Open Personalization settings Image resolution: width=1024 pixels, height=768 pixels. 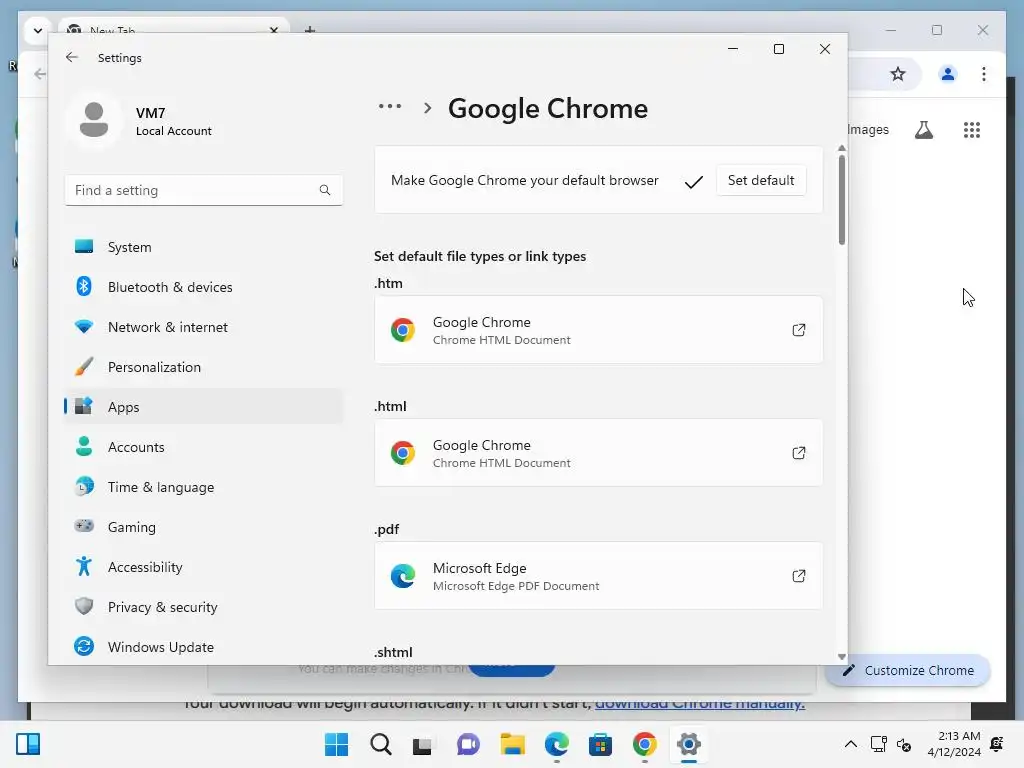[x=203, y=367]
